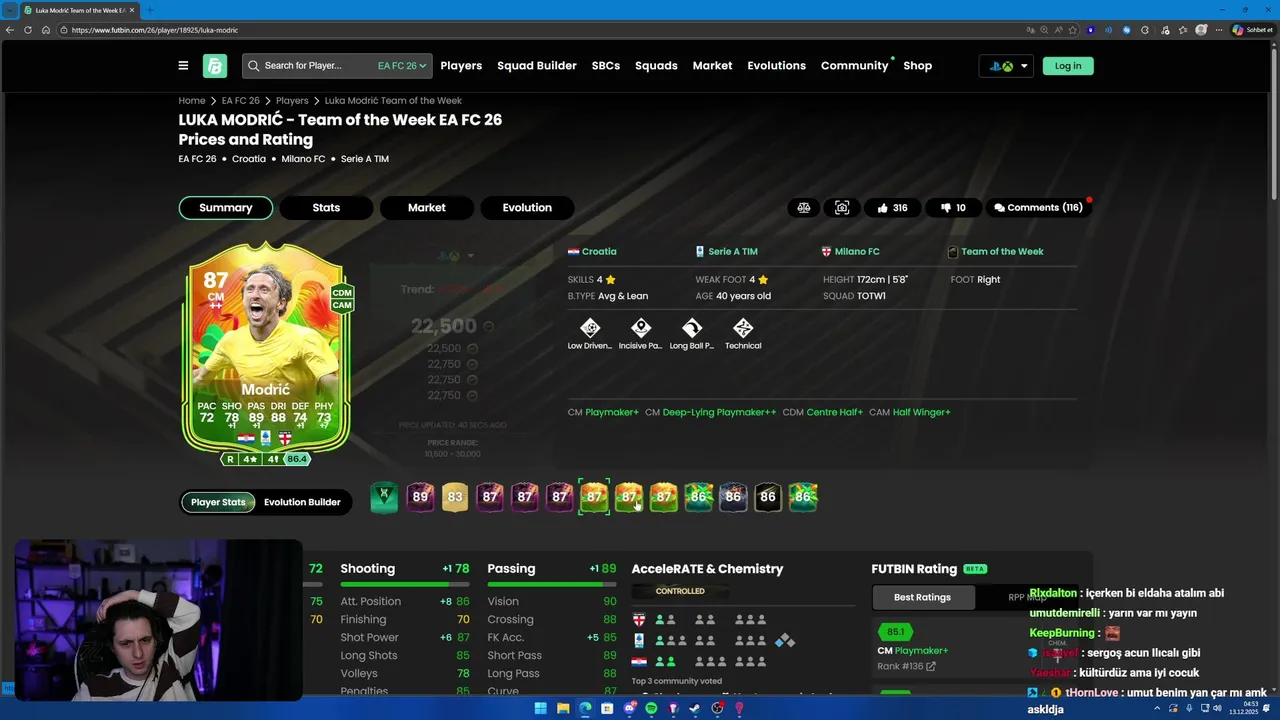Click the search magnifier icon
The height and width of the screenshot is (720, 1280).
coord(253,66)
